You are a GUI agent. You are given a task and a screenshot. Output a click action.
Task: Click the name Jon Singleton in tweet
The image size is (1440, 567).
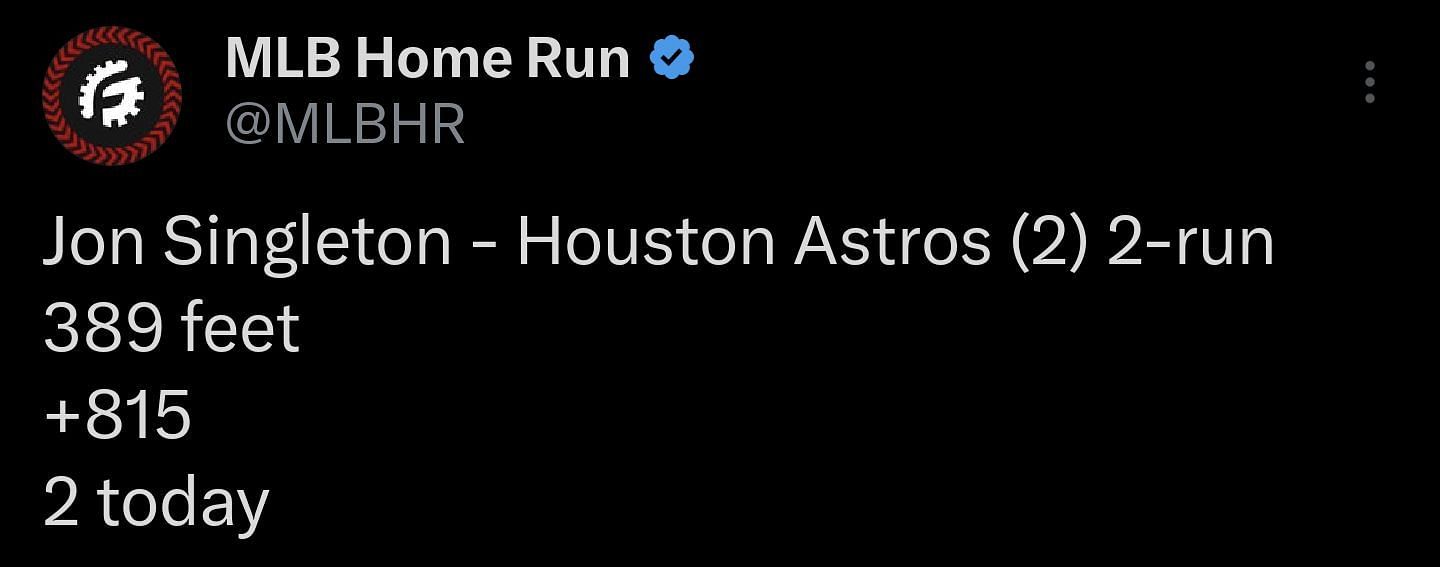(247, 243)
